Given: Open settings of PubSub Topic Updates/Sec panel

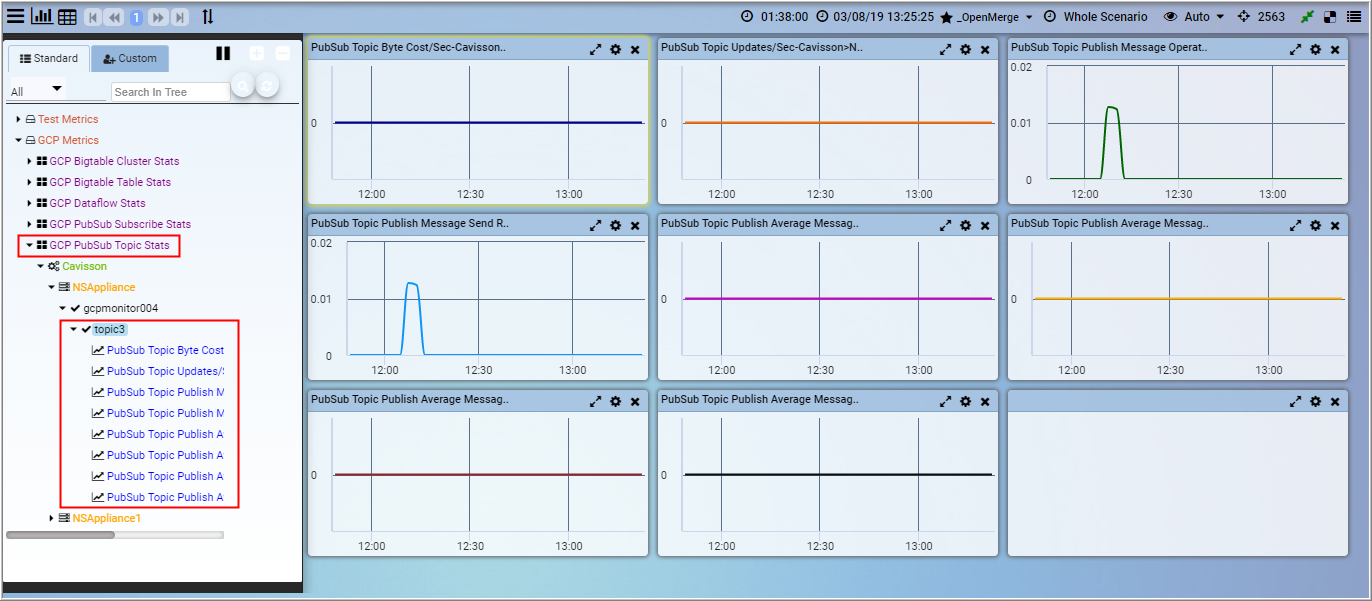Looking at the screenshot, I should tap(965, 49).
